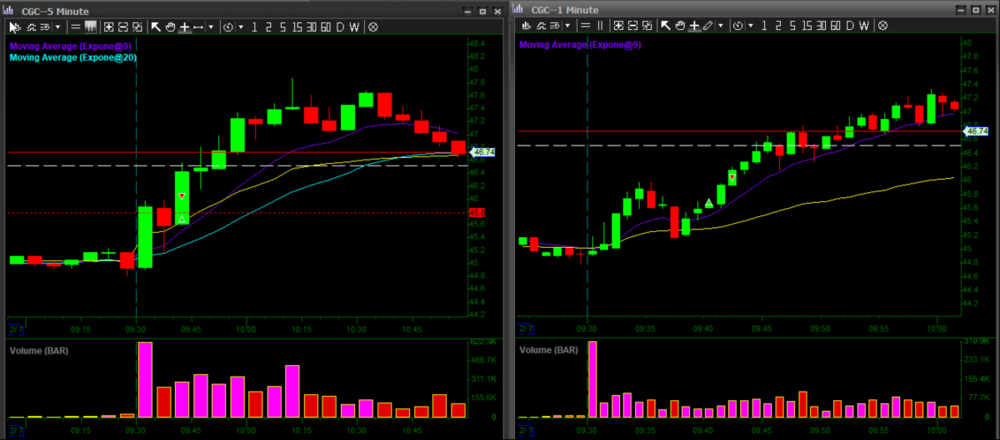Screen dimensions: 1000x440
Task: Set 5 Minute chart to Weekly interval
Action: [354, 26]
